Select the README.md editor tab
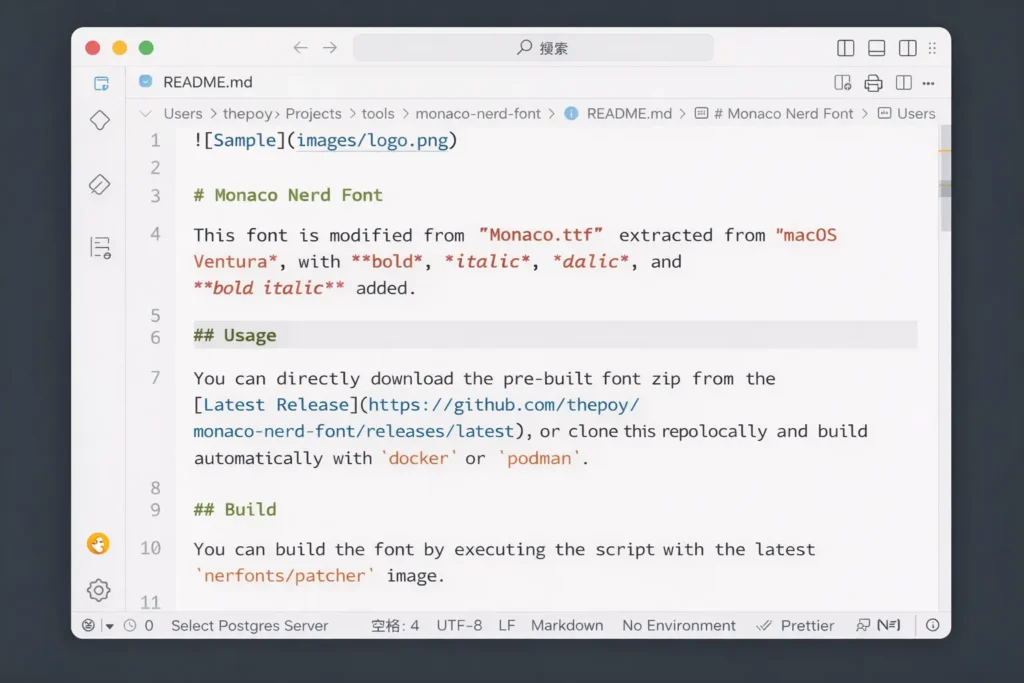Viewport: 1024px width, 683px height. (207, 83)
